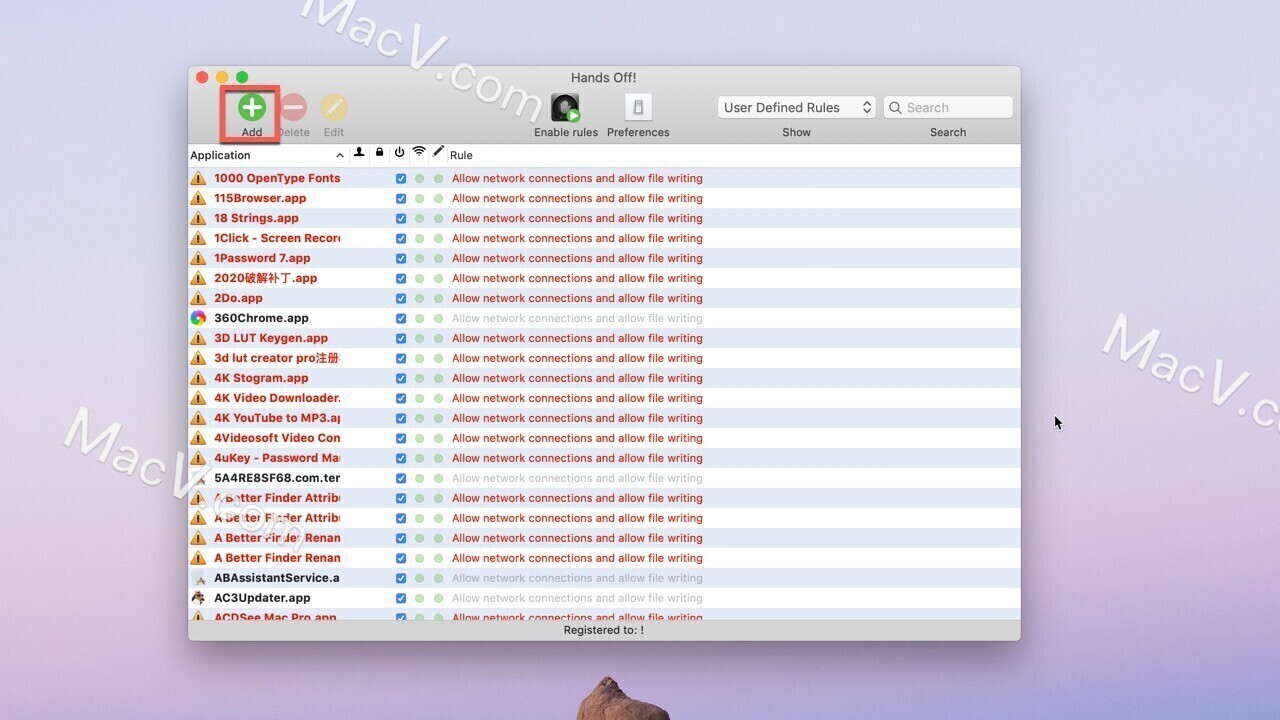
Task: Click the file writing status dot for 2Do.app
Action: [438, 299]
